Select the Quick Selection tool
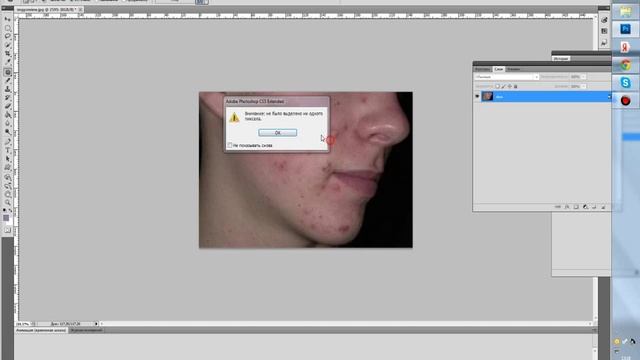This screenshot has width=640, height=360. 8,45
